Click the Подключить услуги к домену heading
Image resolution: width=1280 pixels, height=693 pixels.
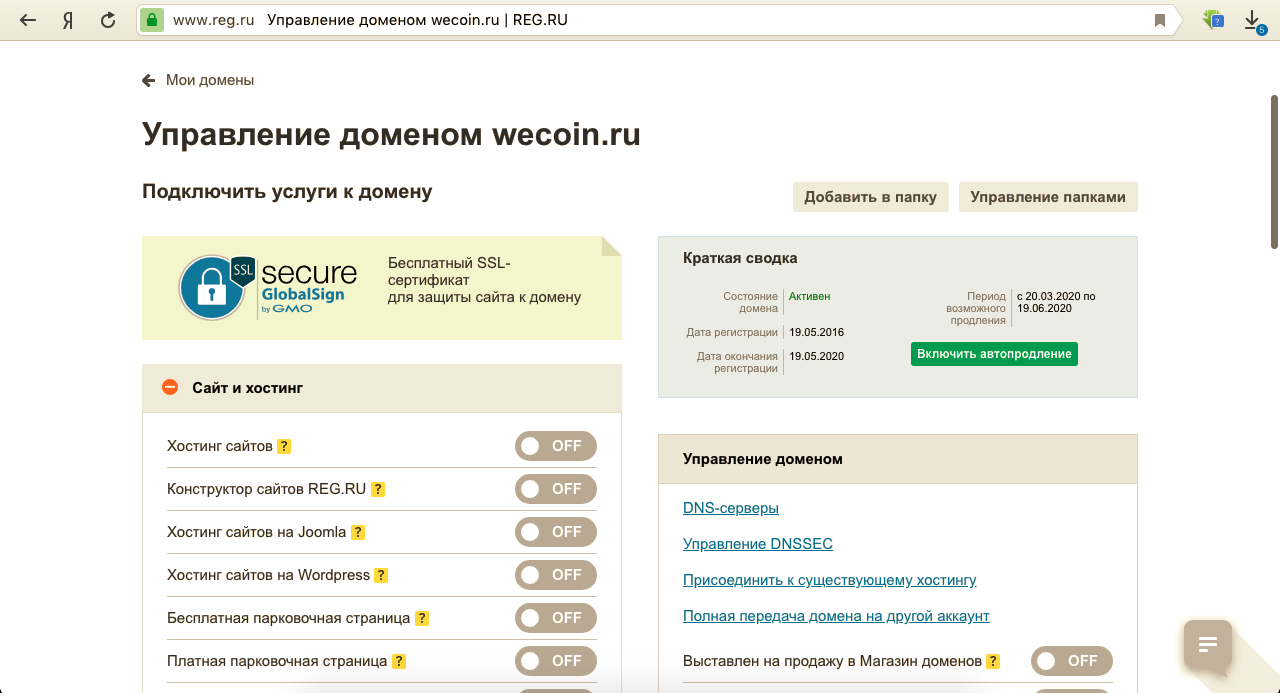pos(287,192)
